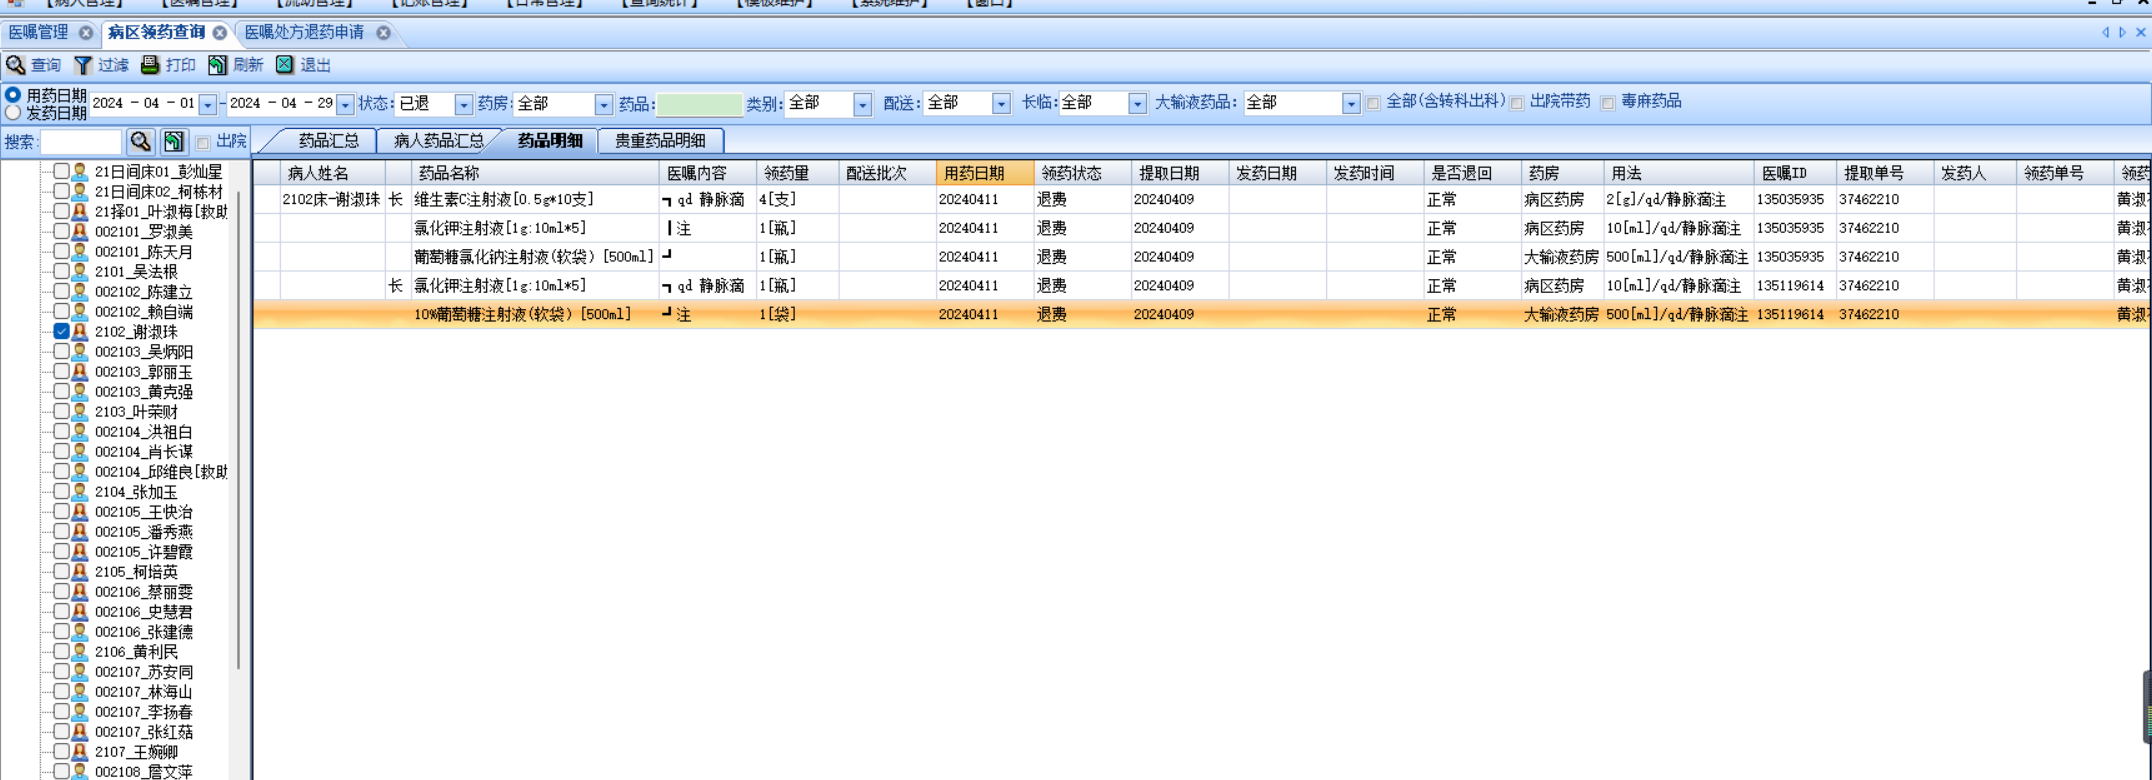Click the tab strip right arrow
The width and height of the screenshot is (2152, 780).
pos(2122,33)
